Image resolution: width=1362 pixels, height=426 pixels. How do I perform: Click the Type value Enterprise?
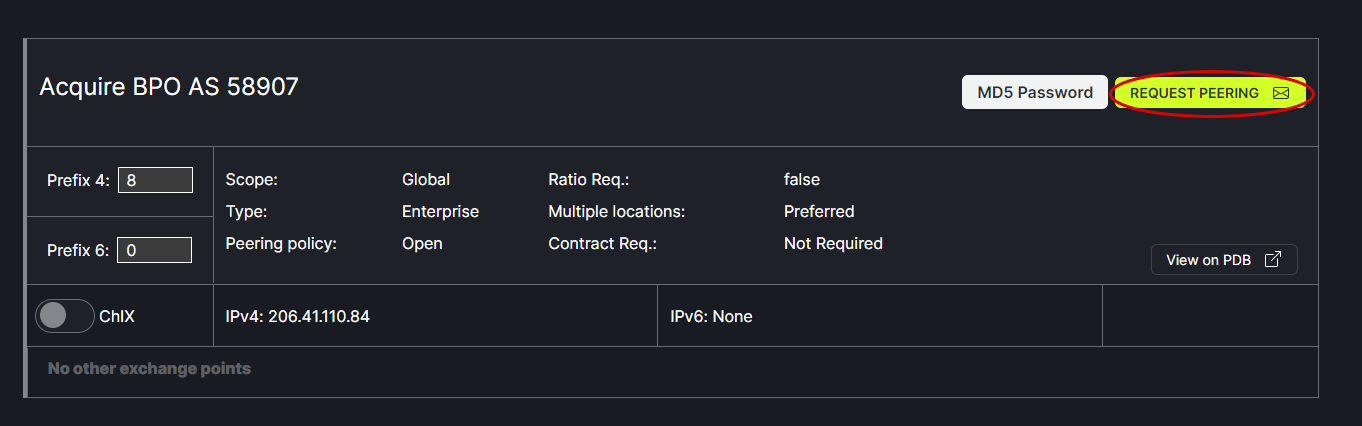point(440,212)
